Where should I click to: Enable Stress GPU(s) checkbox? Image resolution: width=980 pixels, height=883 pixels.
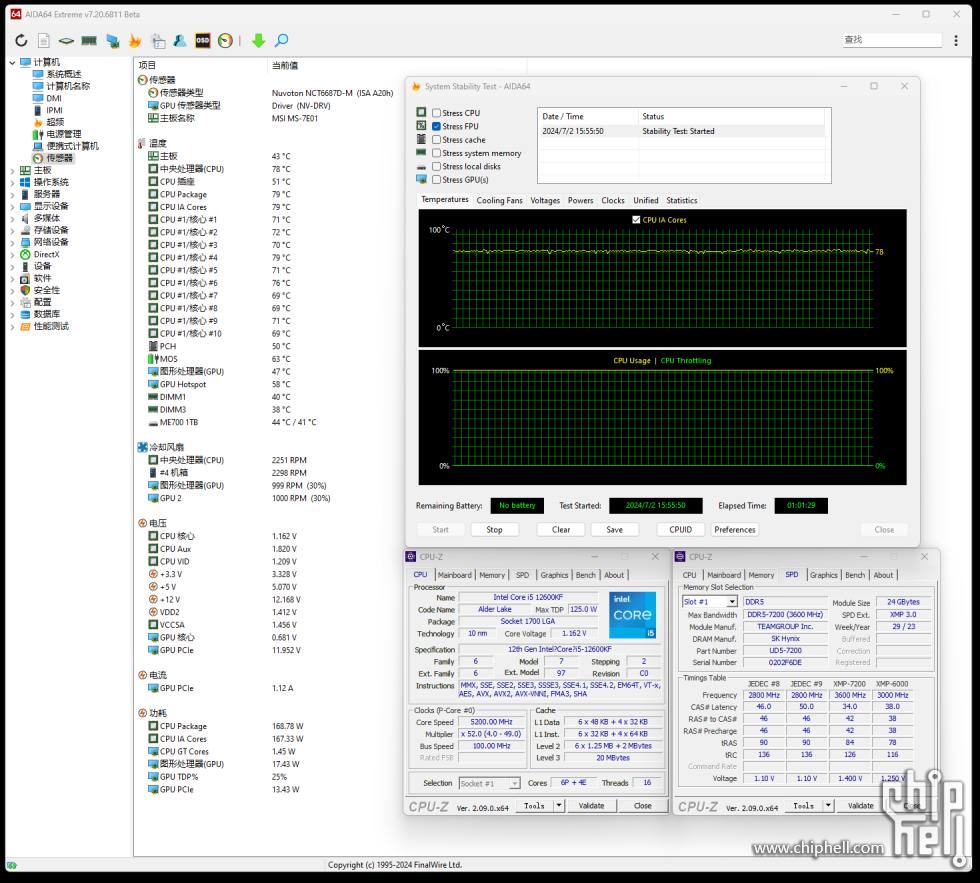click(x=436, y=179)
